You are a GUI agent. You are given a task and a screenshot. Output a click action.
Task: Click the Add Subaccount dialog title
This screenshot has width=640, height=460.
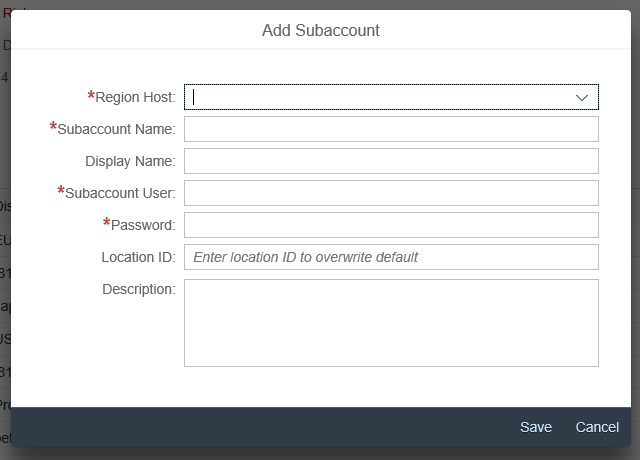[x=320, y=30]
